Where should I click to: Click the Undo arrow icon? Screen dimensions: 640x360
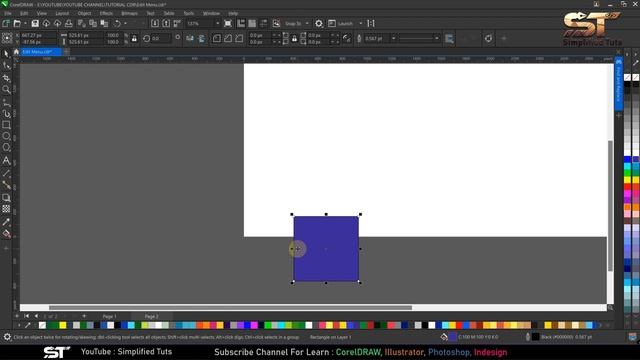pos(118,23)
